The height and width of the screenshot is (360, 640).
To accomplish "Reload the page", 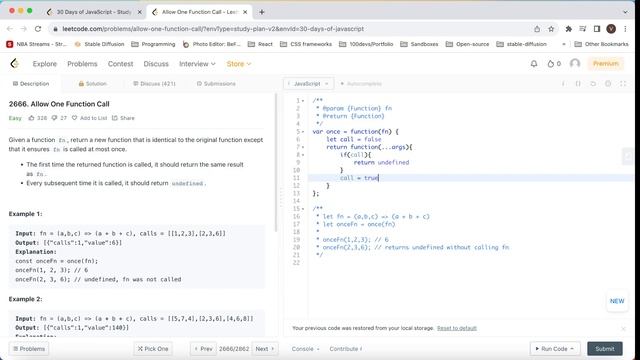I will 38,29.
